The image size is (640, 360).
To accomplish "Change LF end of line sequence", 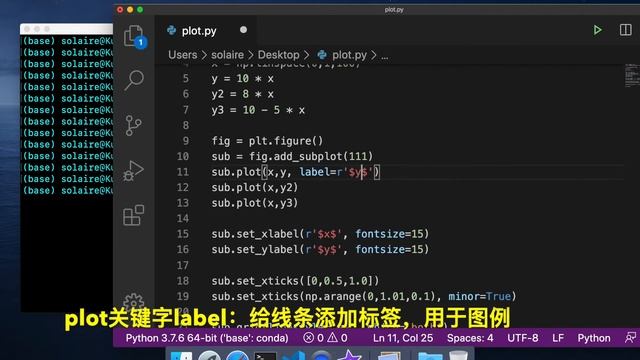I will [x=558, y=338].
